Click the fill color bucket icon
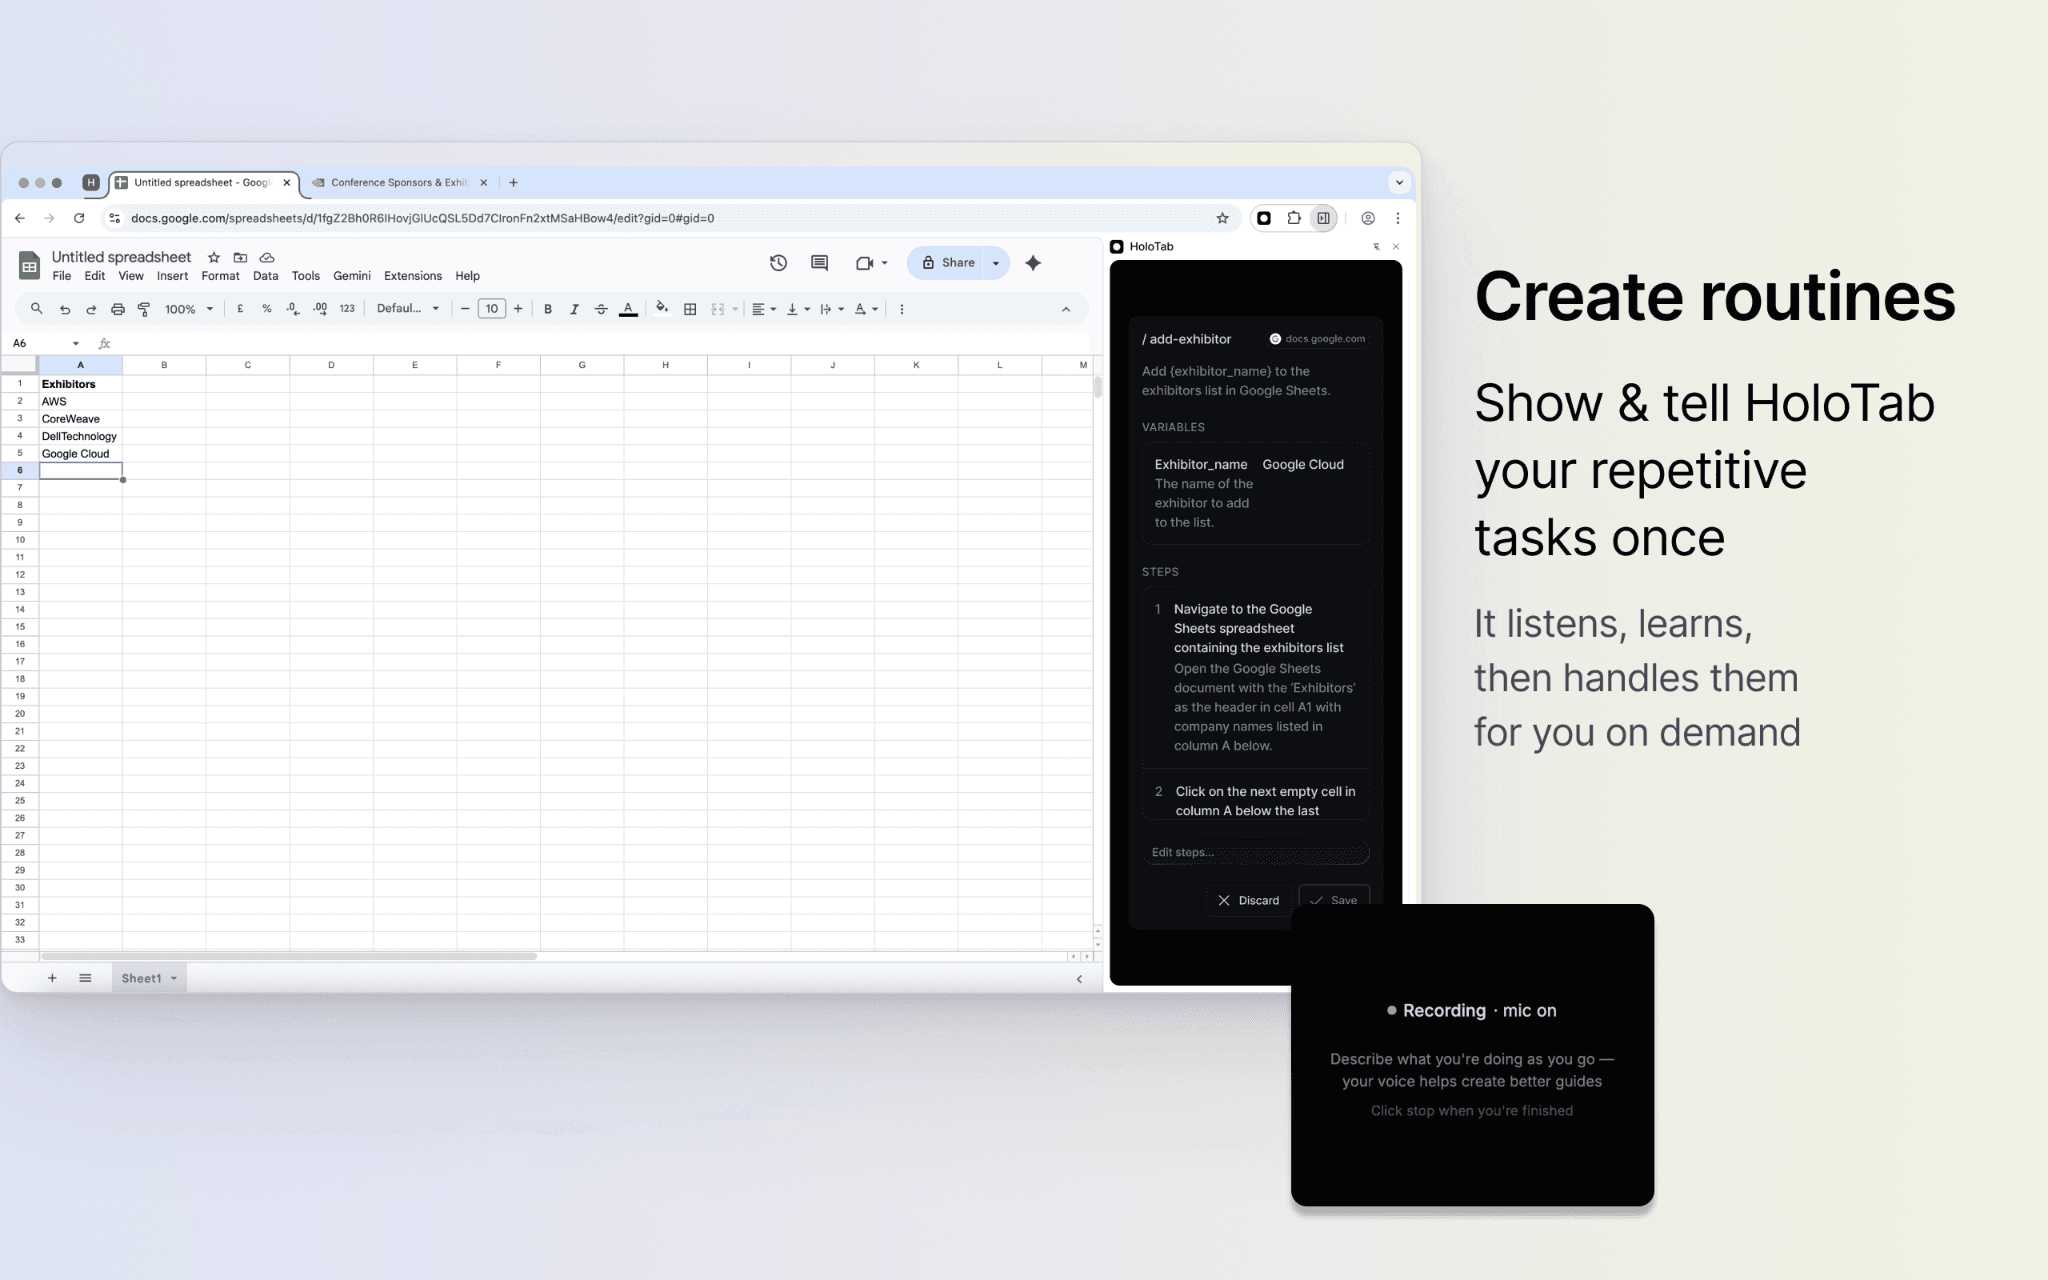This screenshot has height=1280, width=2048. pyautogui.click(x=661, y=309)
